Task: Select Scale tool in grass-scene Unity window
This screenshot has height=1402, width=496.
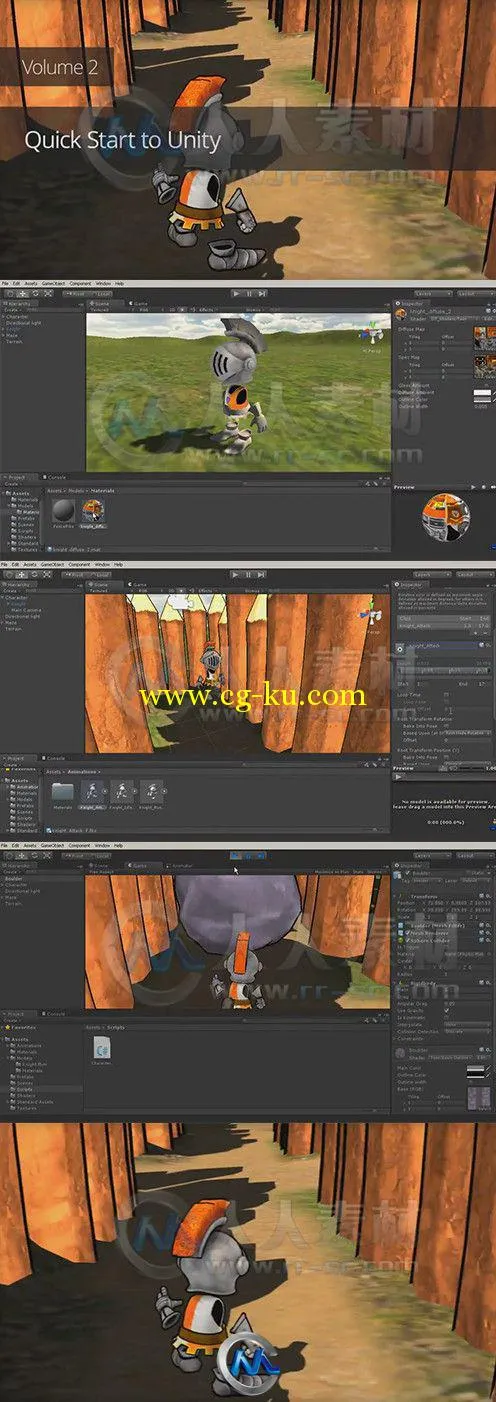Action: pyautogui.click(x=48, y=293)
